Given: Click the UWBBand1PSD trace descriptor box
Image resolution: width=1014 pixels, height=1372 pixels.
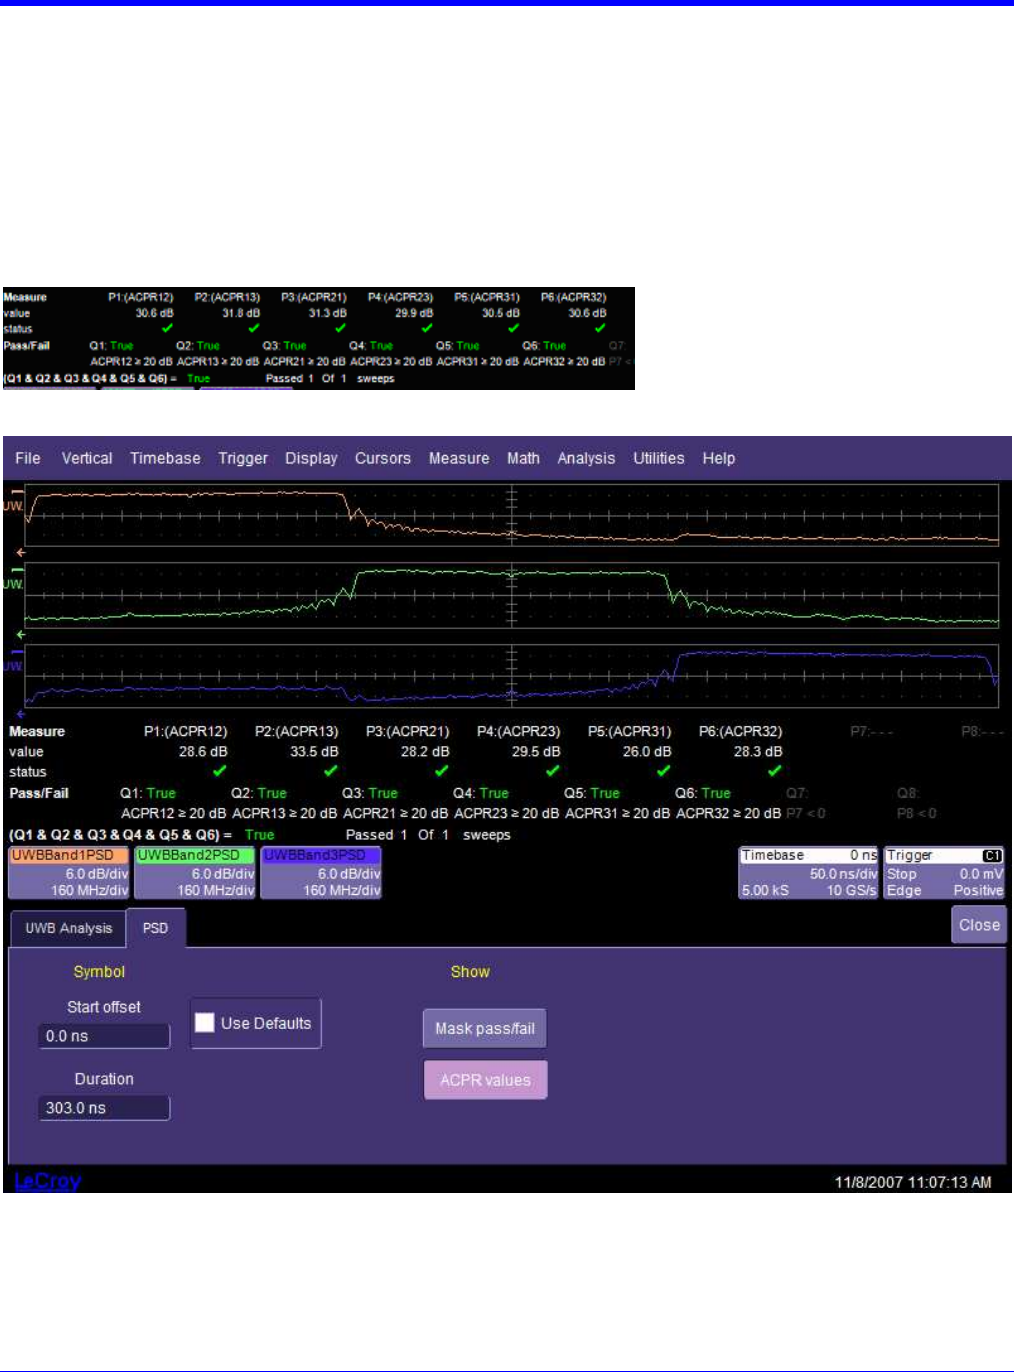Looking at the screenshot, I should tap(69, 873).
